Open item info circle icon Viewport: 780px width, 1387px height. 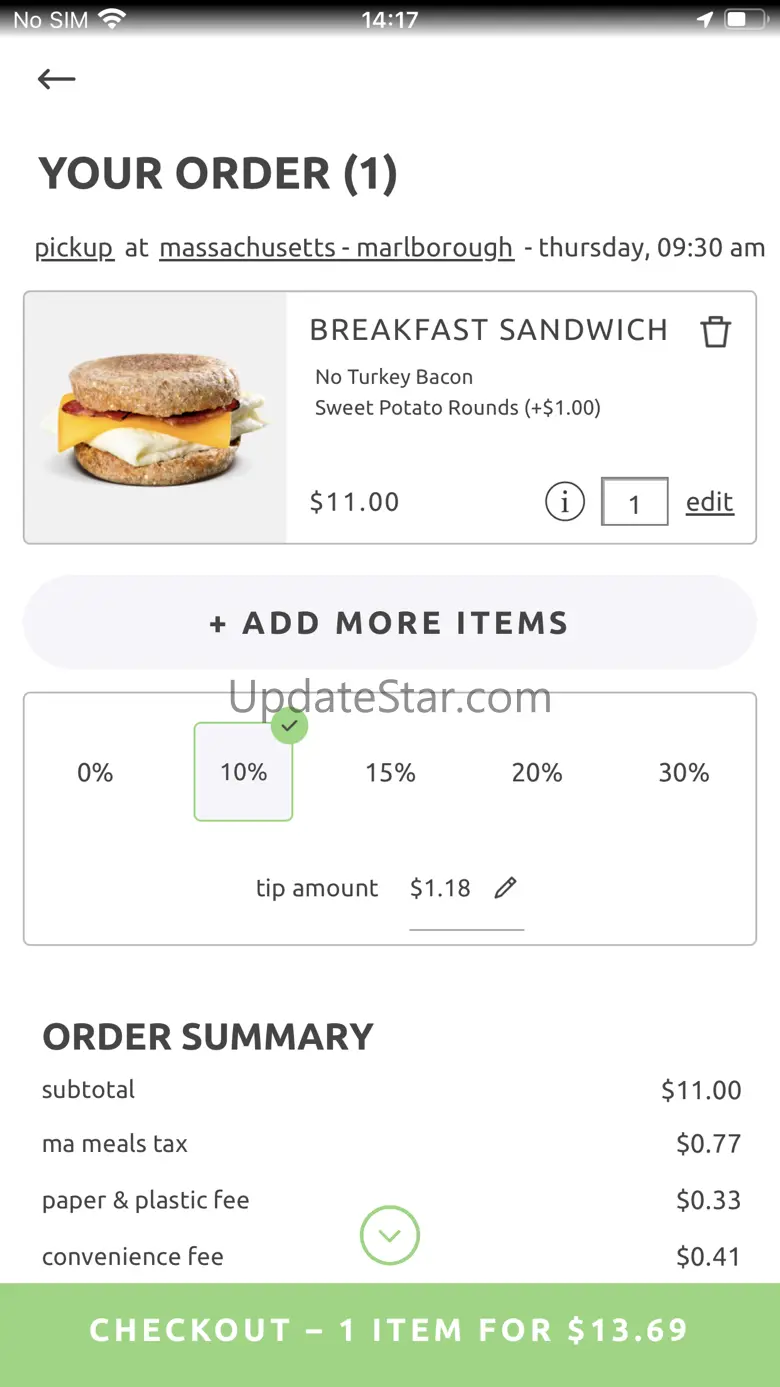pos(565,501)
